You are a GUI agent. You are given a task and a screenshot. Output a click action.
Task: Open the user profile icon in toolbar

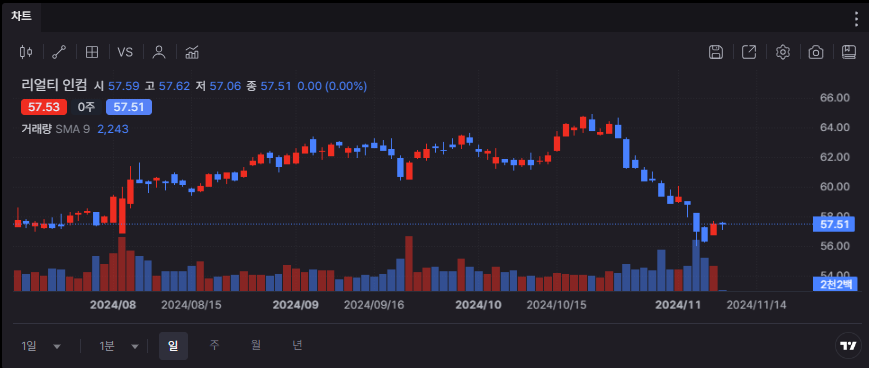pyautogui.click(x=159, y=53)
